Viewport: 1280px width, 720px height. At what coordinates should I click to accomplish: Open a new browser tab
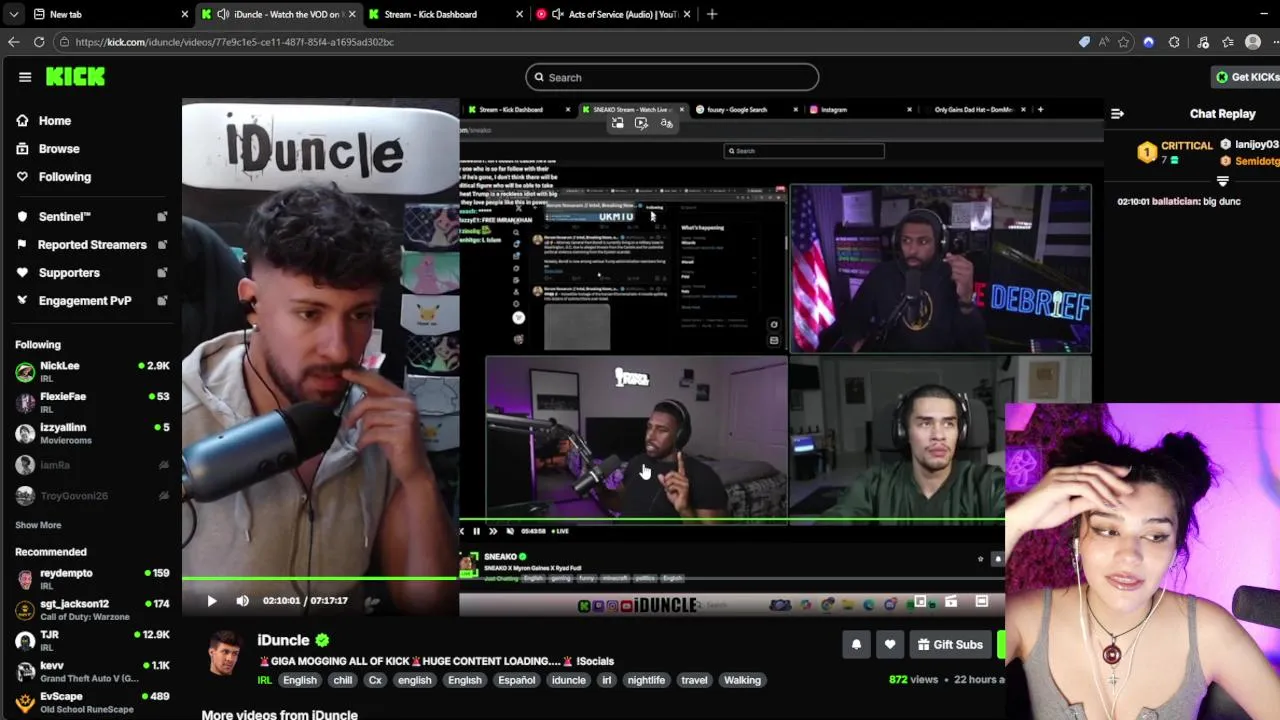[x=712, y=14]
